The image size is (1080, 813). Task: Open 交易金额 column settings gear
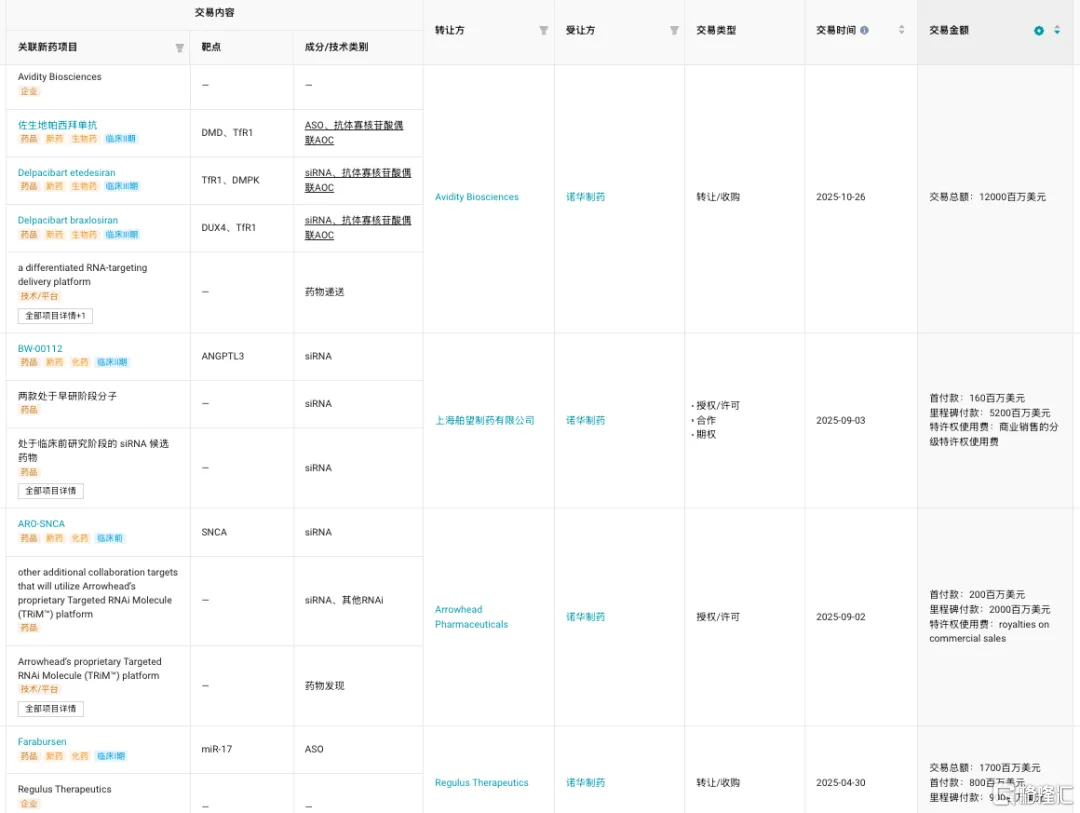pyautogui.click(x=1039, y=30)
